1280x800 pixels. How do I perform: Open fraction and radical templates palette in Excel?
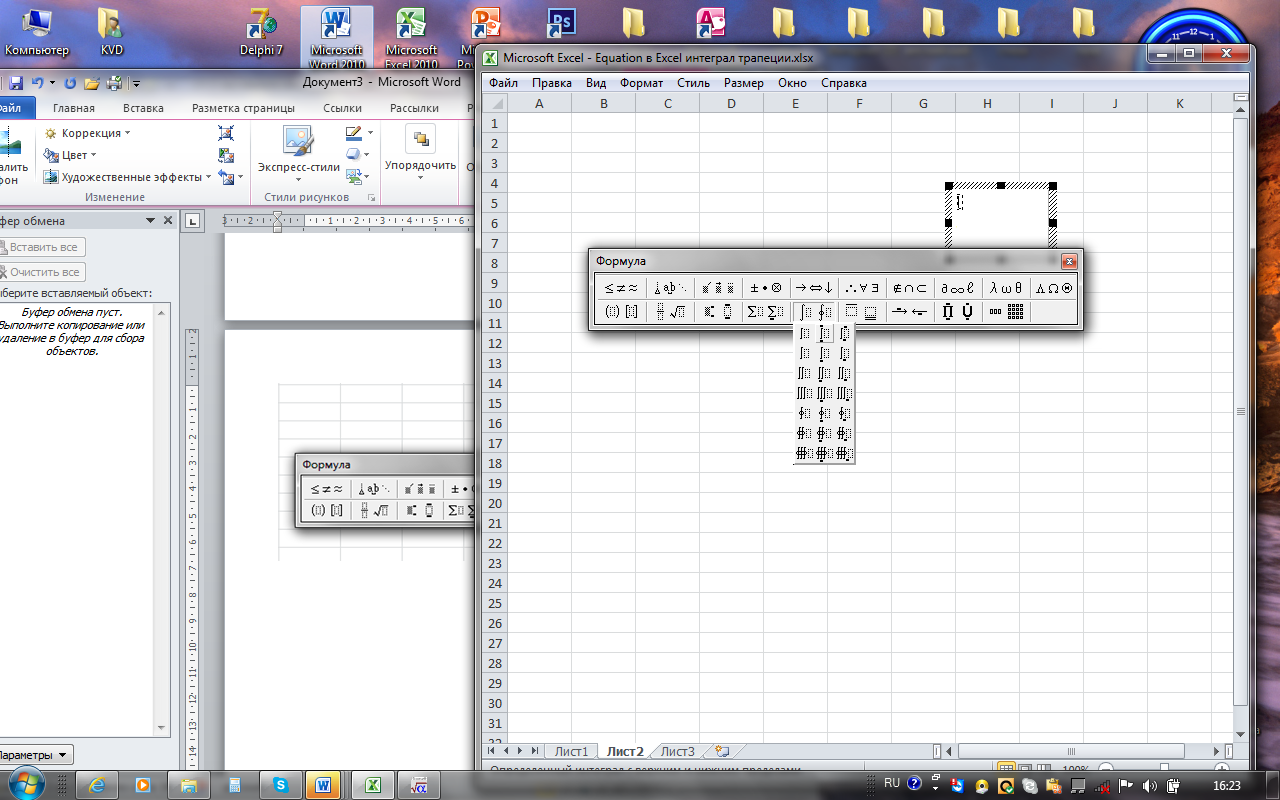point(671,312)
